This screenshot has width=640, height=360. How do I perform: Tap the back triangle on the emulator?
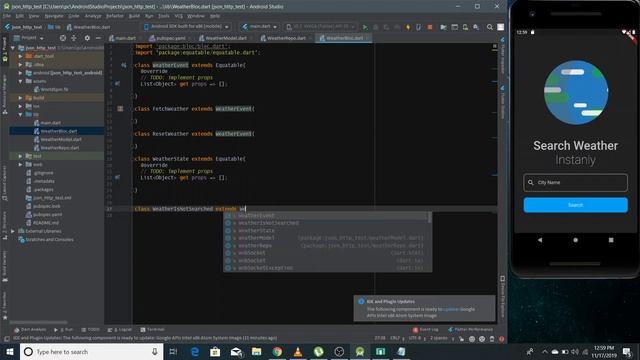540,240
